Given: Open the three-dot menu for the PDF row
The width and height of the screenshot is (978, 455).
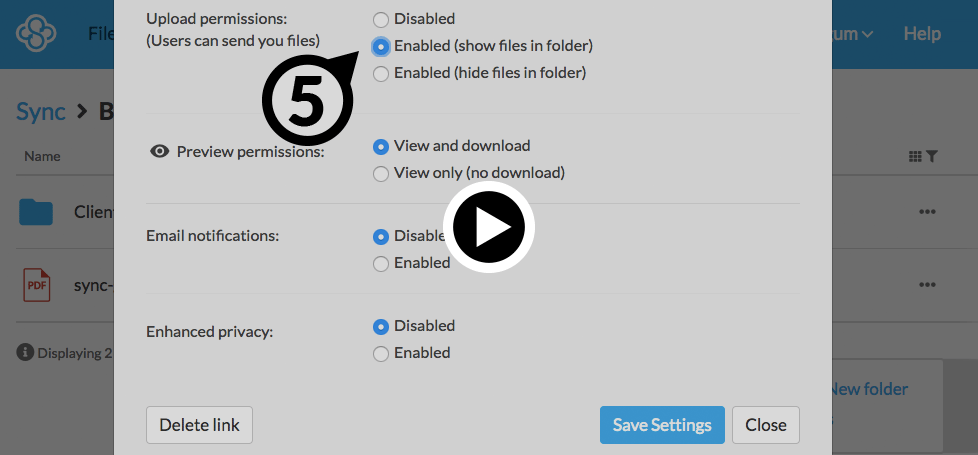Looking at the screenshot, I should pyautogui.click(x=927, y=285).
